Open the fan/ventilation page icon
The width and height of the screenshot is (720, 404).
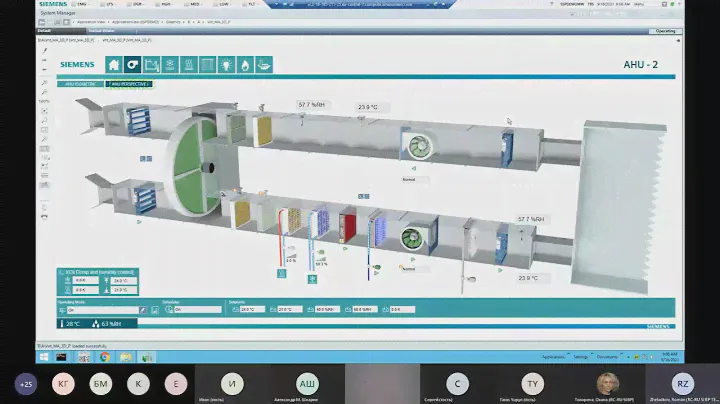tap(132, 65)
